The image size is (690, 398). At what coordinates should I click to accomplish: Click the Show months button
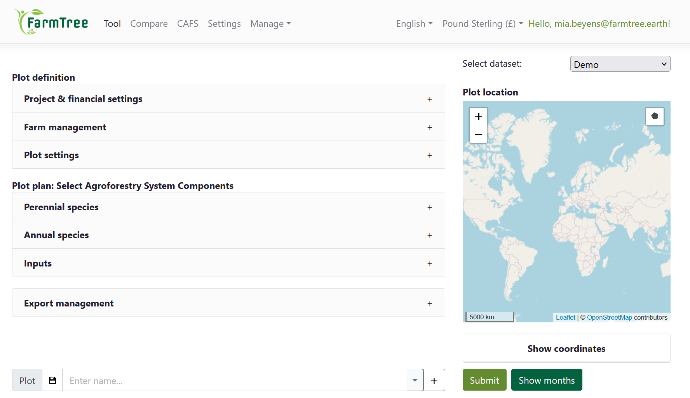point(546,380)
